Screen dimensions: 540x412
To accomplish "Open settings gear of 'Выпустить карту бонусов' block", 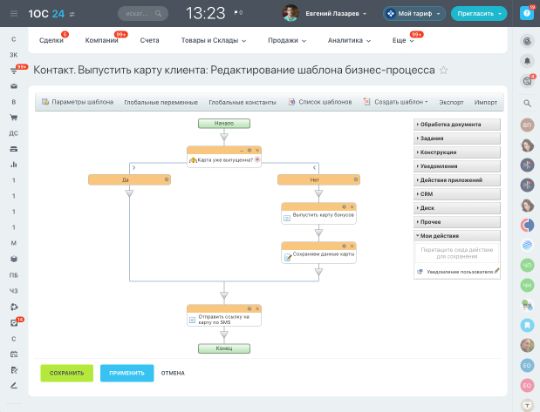I will click(x=344, y=207).
